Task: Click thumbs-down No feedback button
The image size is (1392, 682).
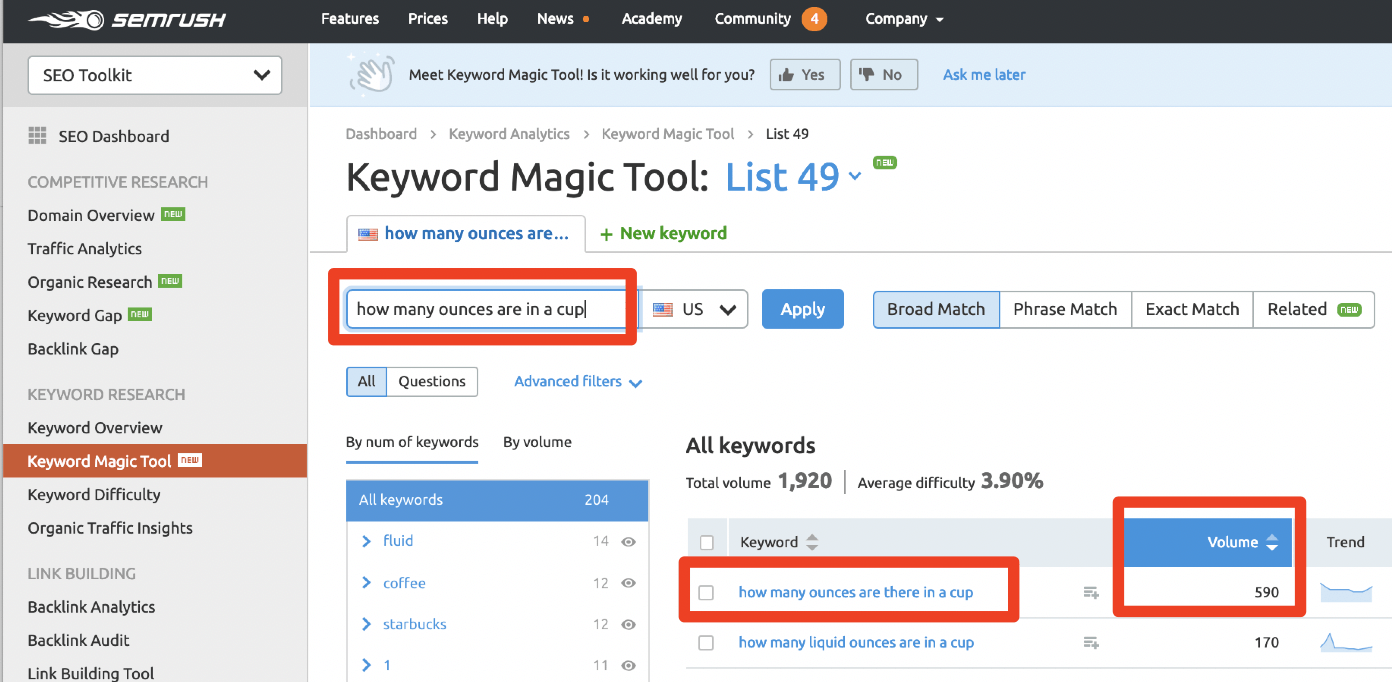Action: (883, 74)
